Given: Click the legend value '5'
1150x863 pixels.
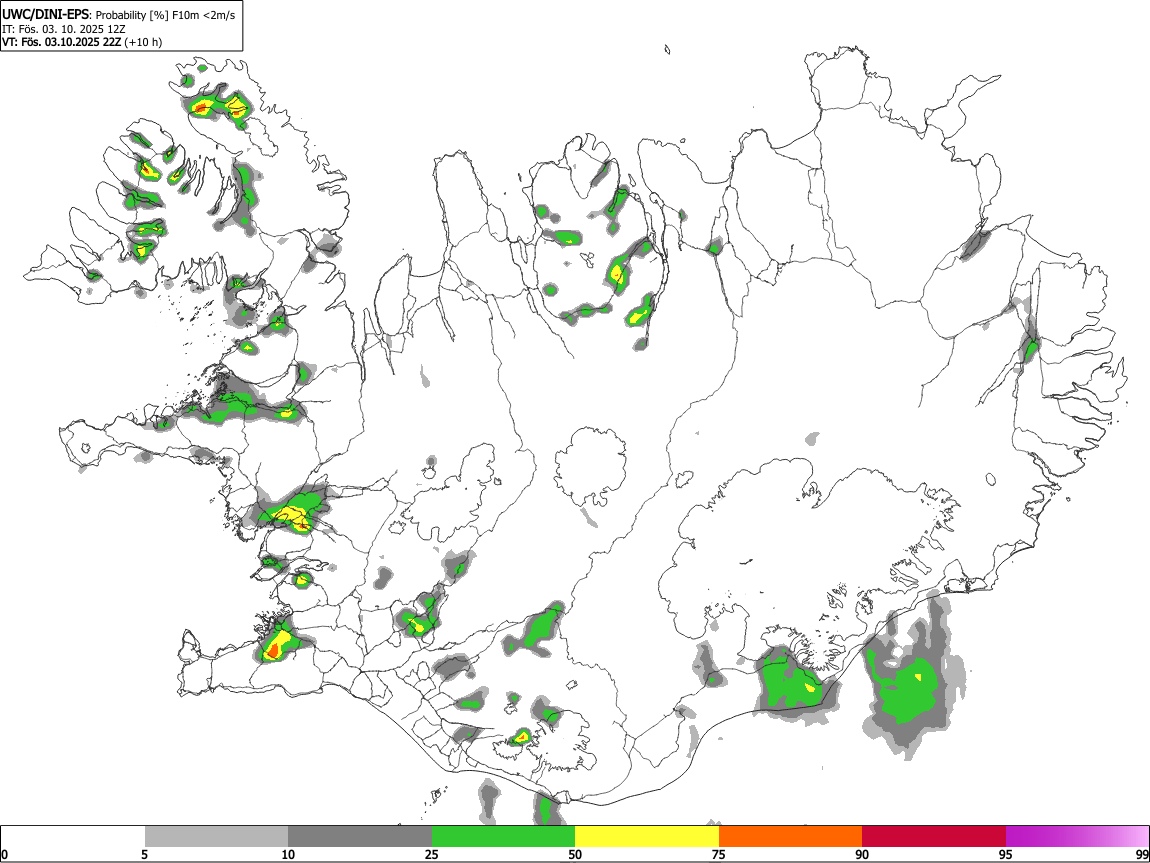Looking at the screenshot, I should (x=144, y=854).
